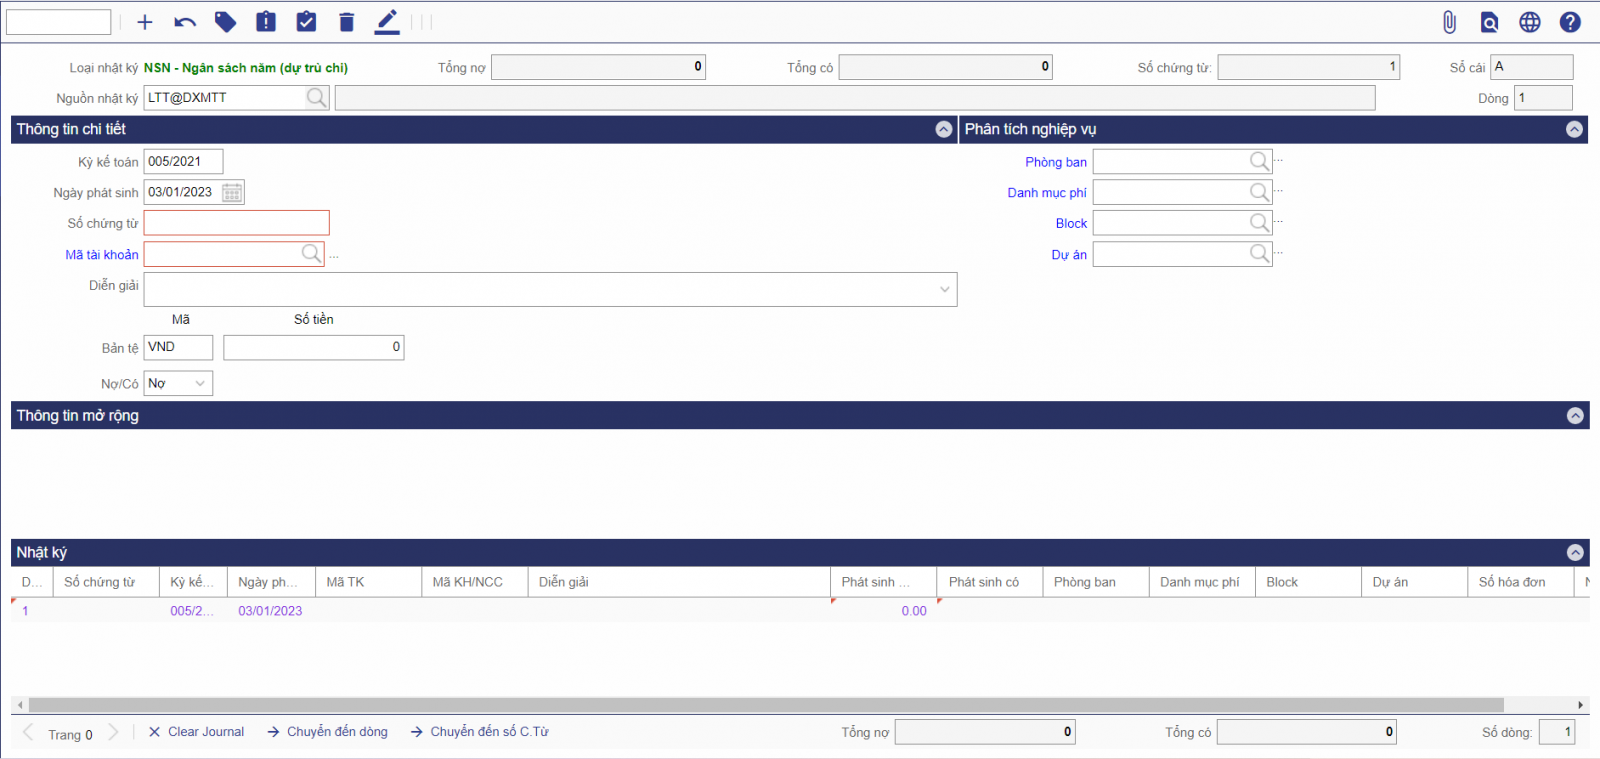The image size is (1600, 759).
Task: Click the horizontal scrollbar under journal grid
Action: tap(766, 705)
